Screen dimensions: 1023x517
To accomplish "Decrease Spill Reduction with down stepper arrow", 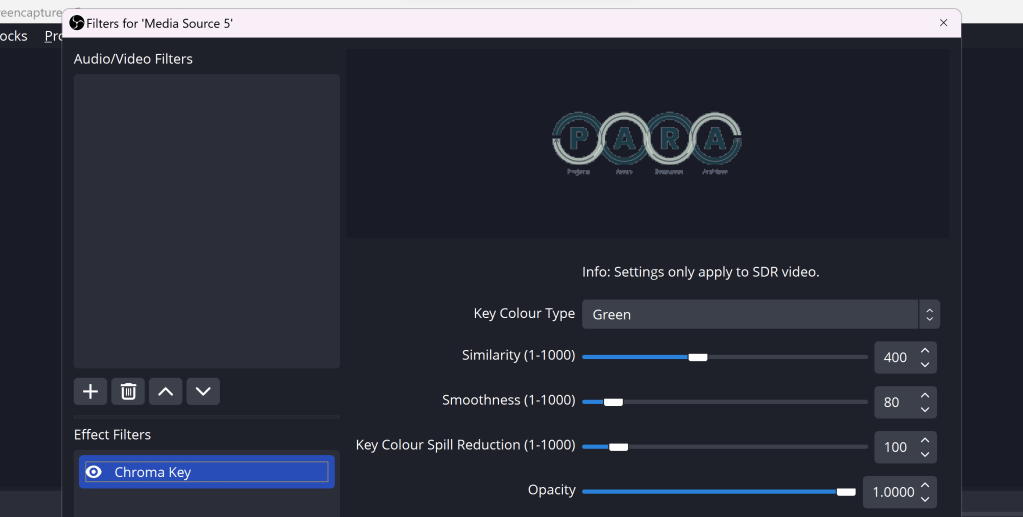I will tap(925, 455).
